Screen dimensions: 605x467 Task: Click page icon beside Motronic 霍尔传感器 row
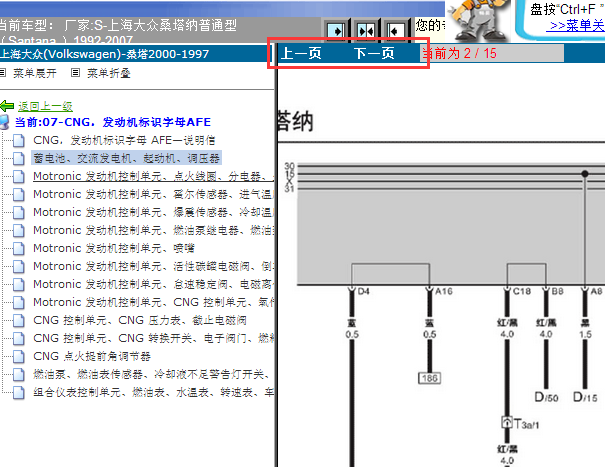19,195
